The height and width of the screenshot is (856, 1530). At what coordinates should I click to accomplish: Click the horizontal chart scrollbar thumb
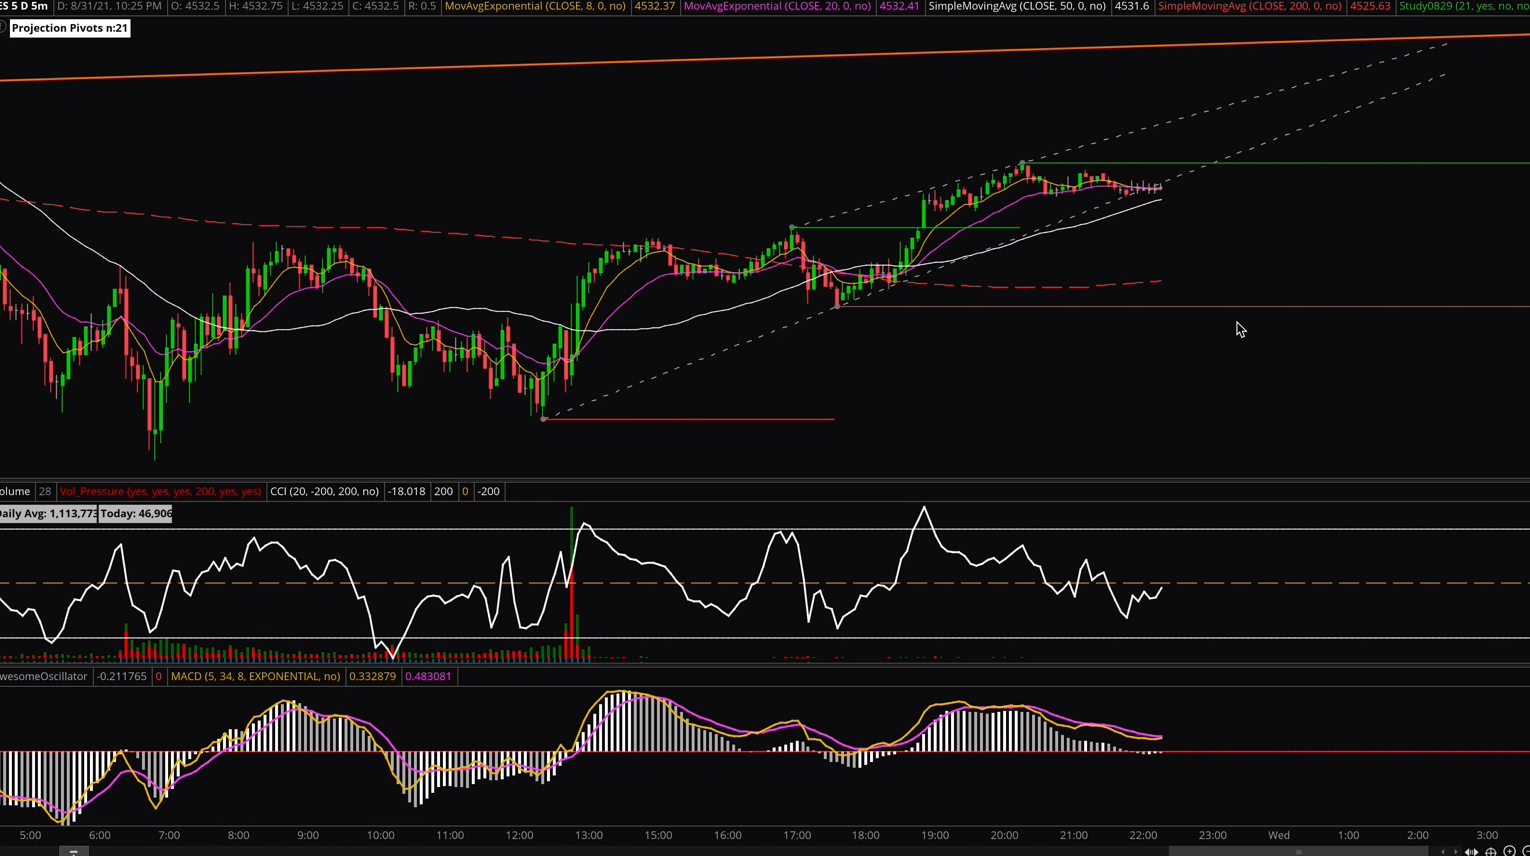1298,852
